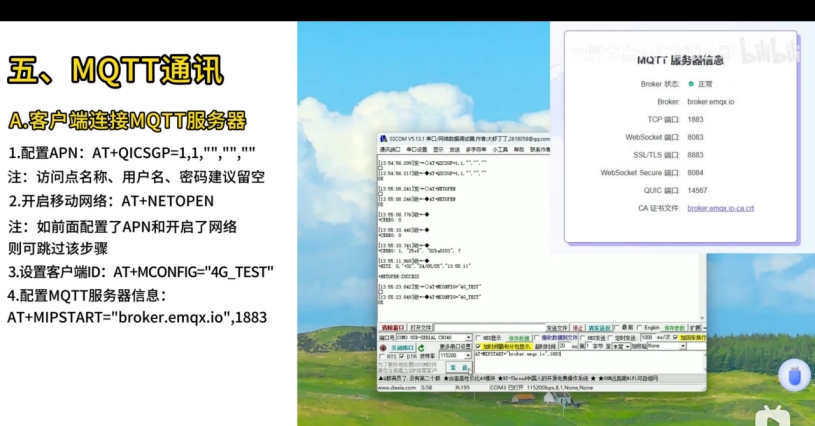Click the 1000 ms/次 interval field

coord(647,338)
